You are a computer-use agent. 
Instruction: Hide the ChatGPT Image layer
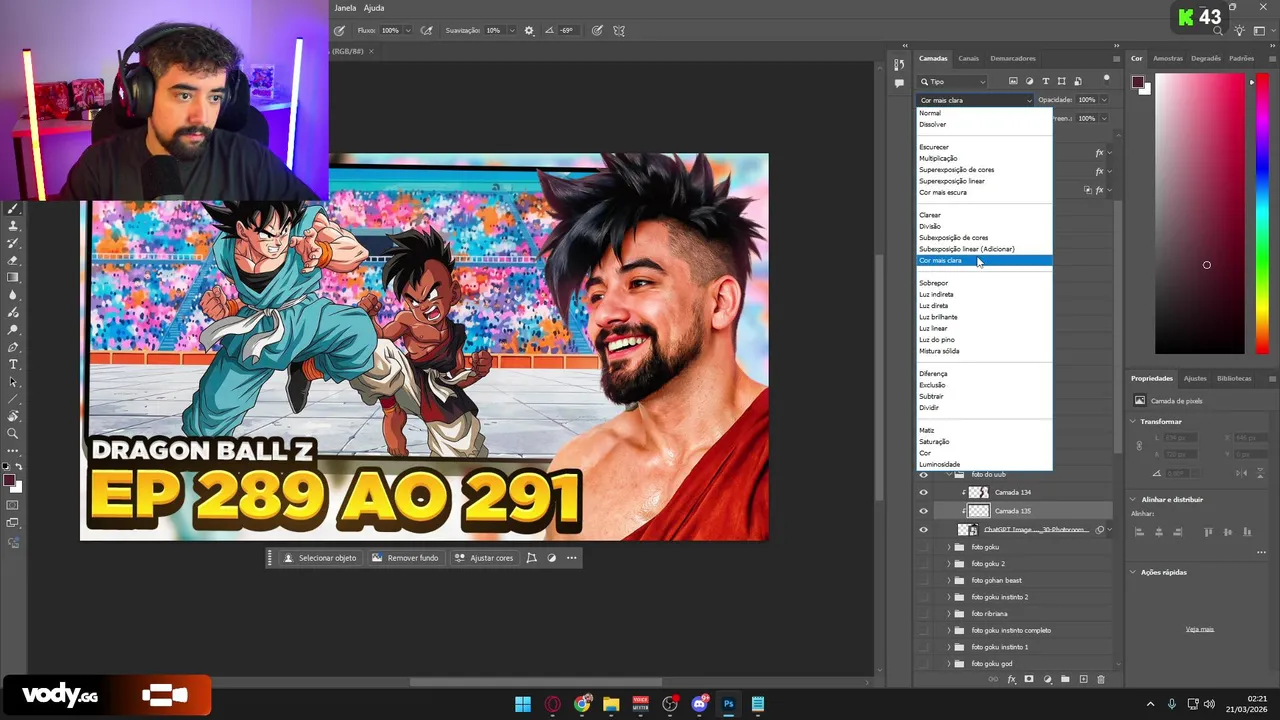coord(923,530)
